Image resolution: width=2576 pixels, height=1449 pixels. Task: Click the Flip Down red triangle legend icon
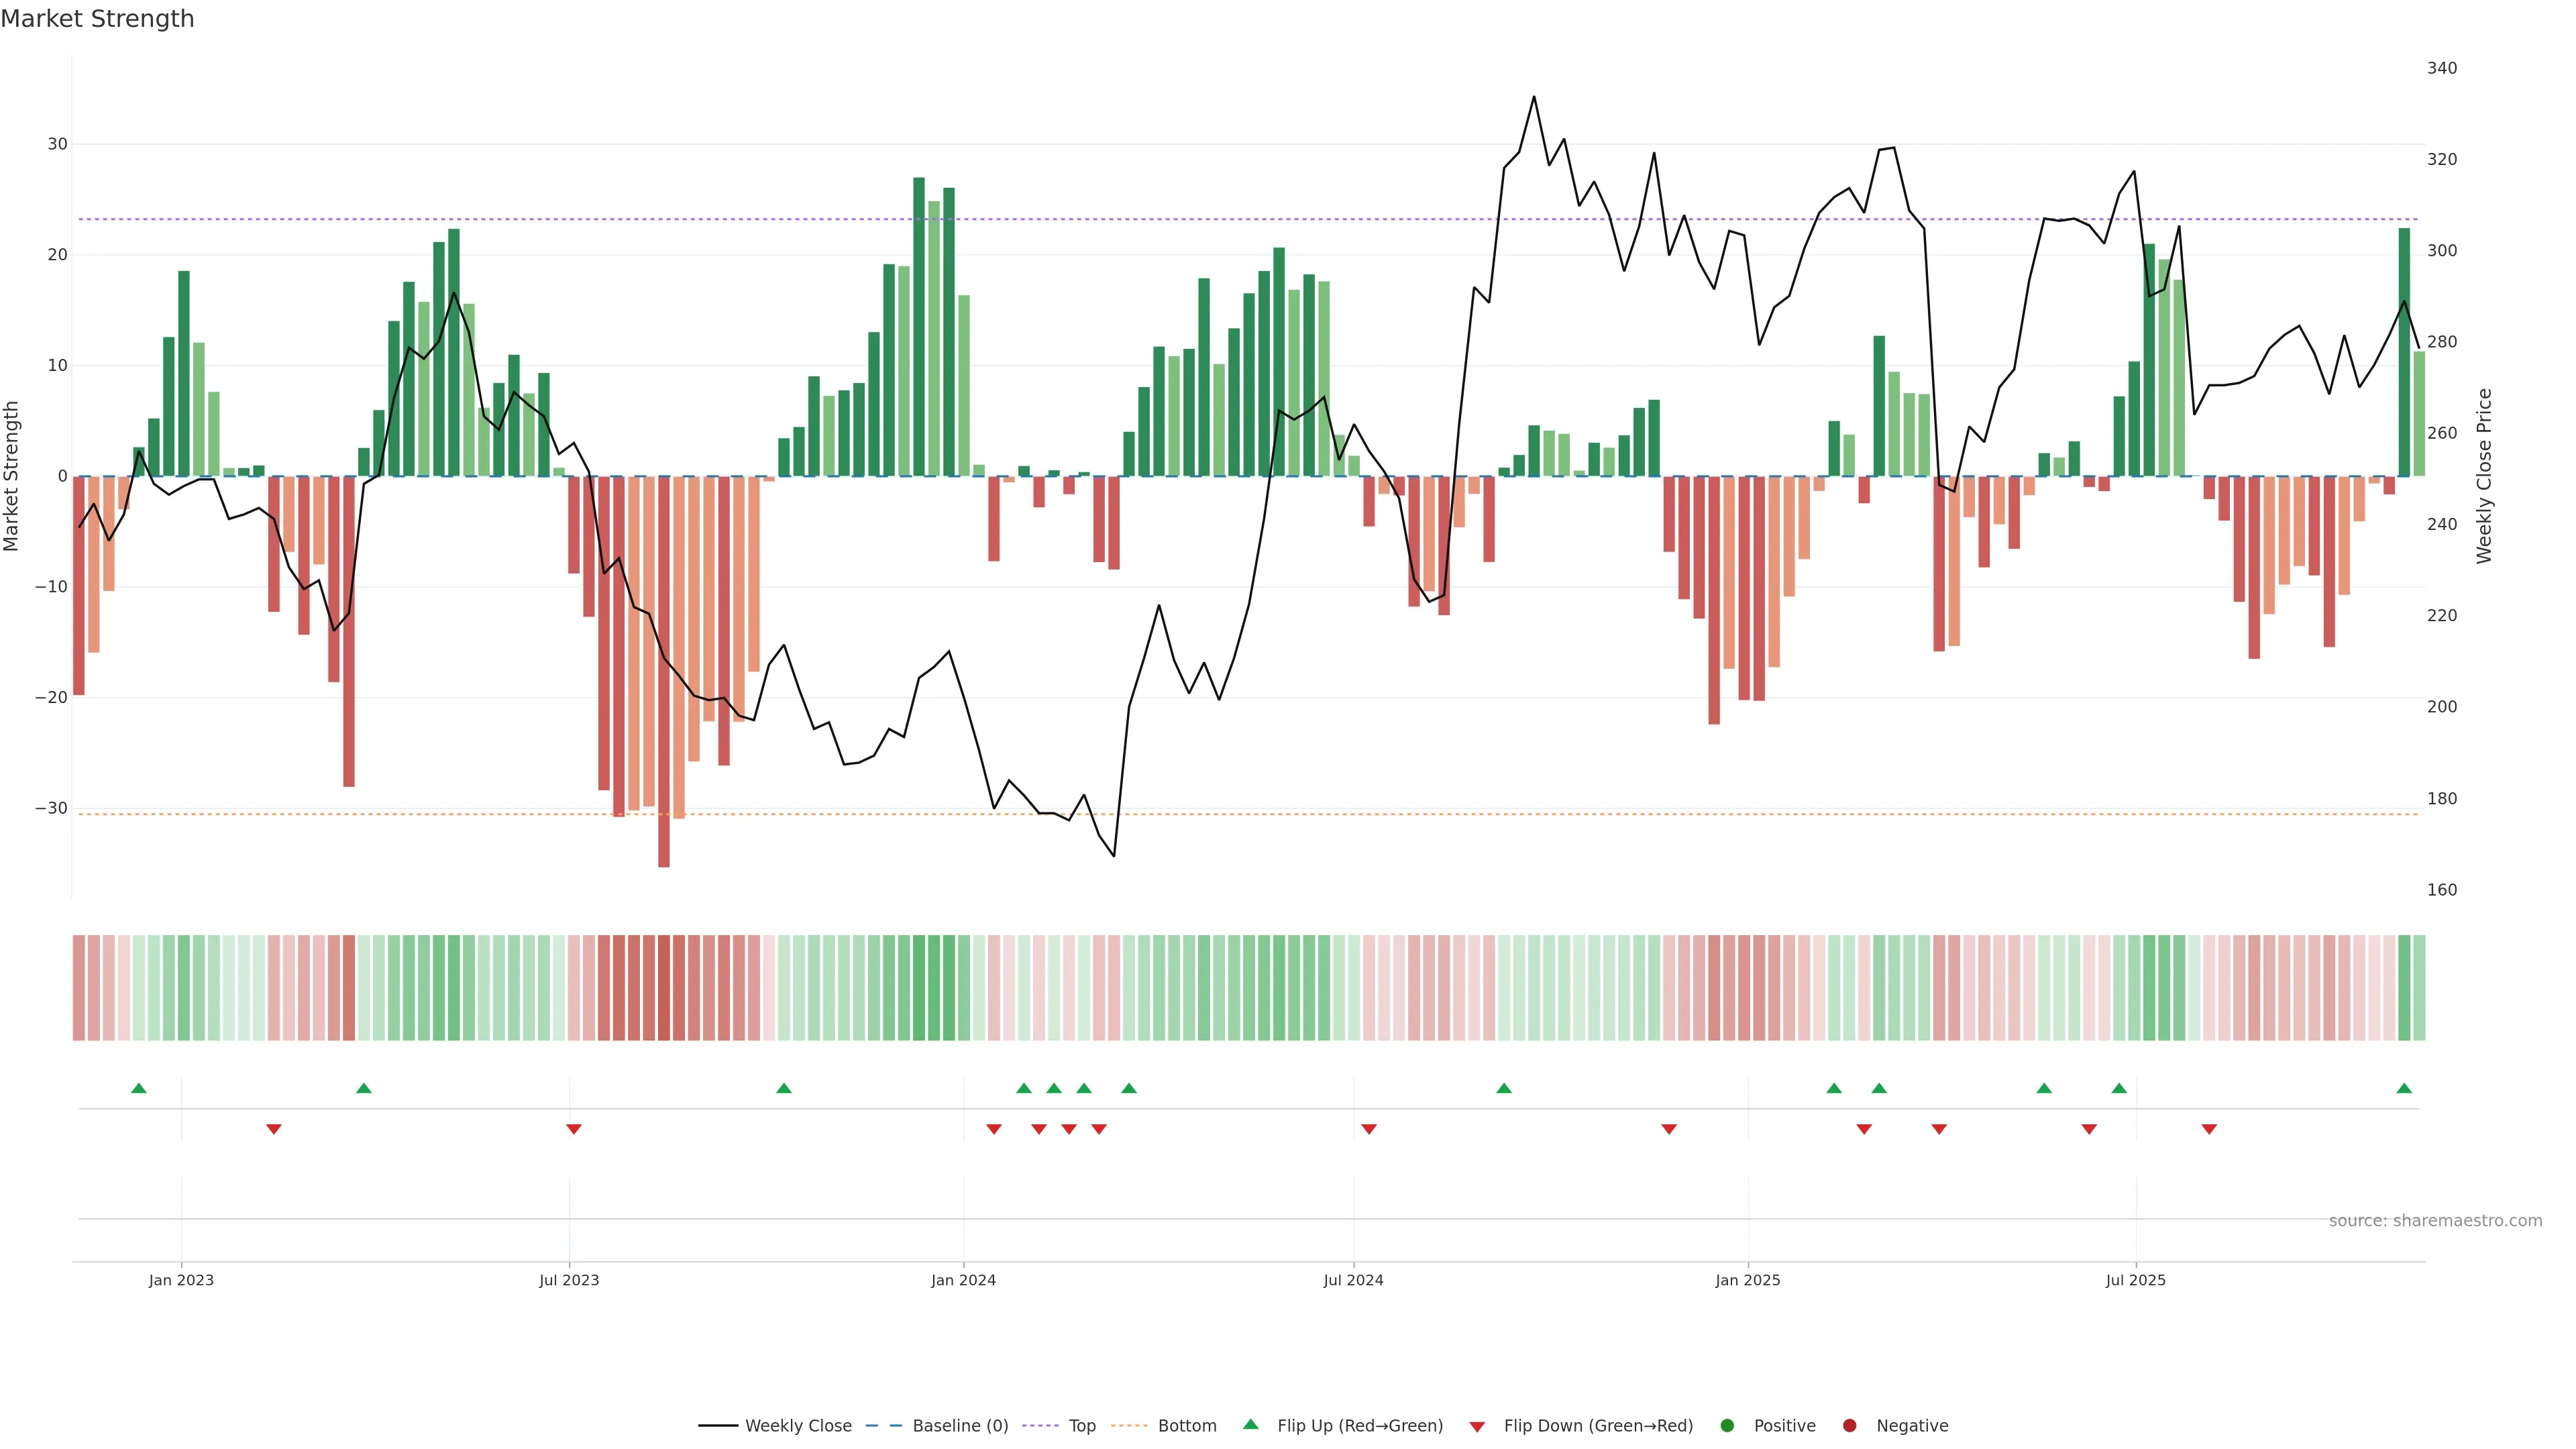1477,1427
